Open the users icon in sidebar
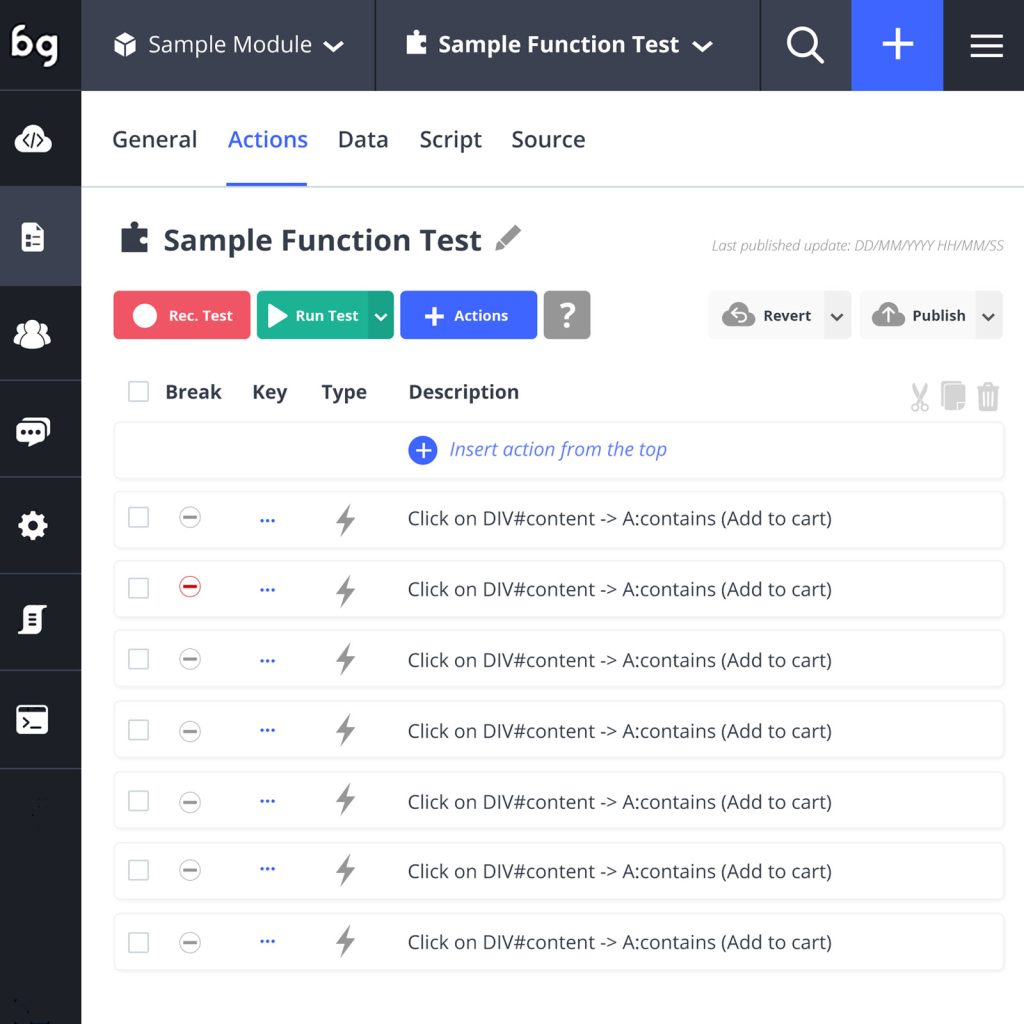This screenshot has height=1024, width=1024. [33, 334]
